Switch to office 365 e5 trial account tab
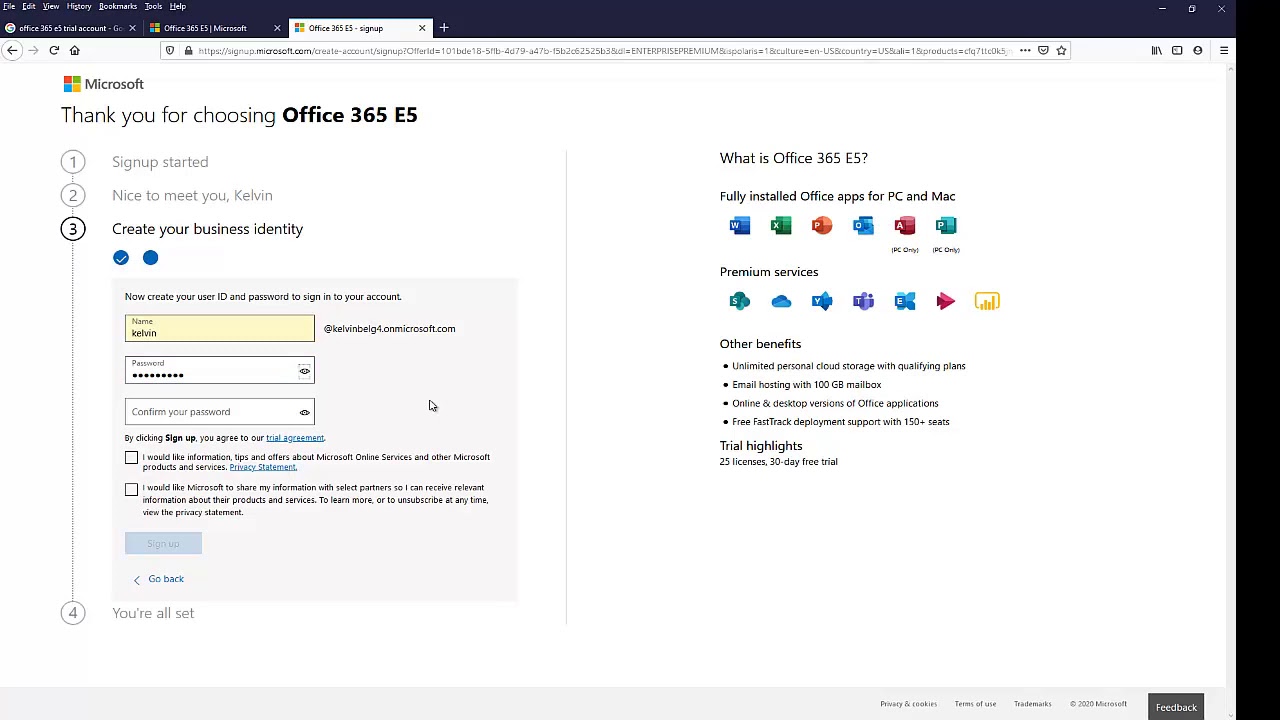 [70, 28]
